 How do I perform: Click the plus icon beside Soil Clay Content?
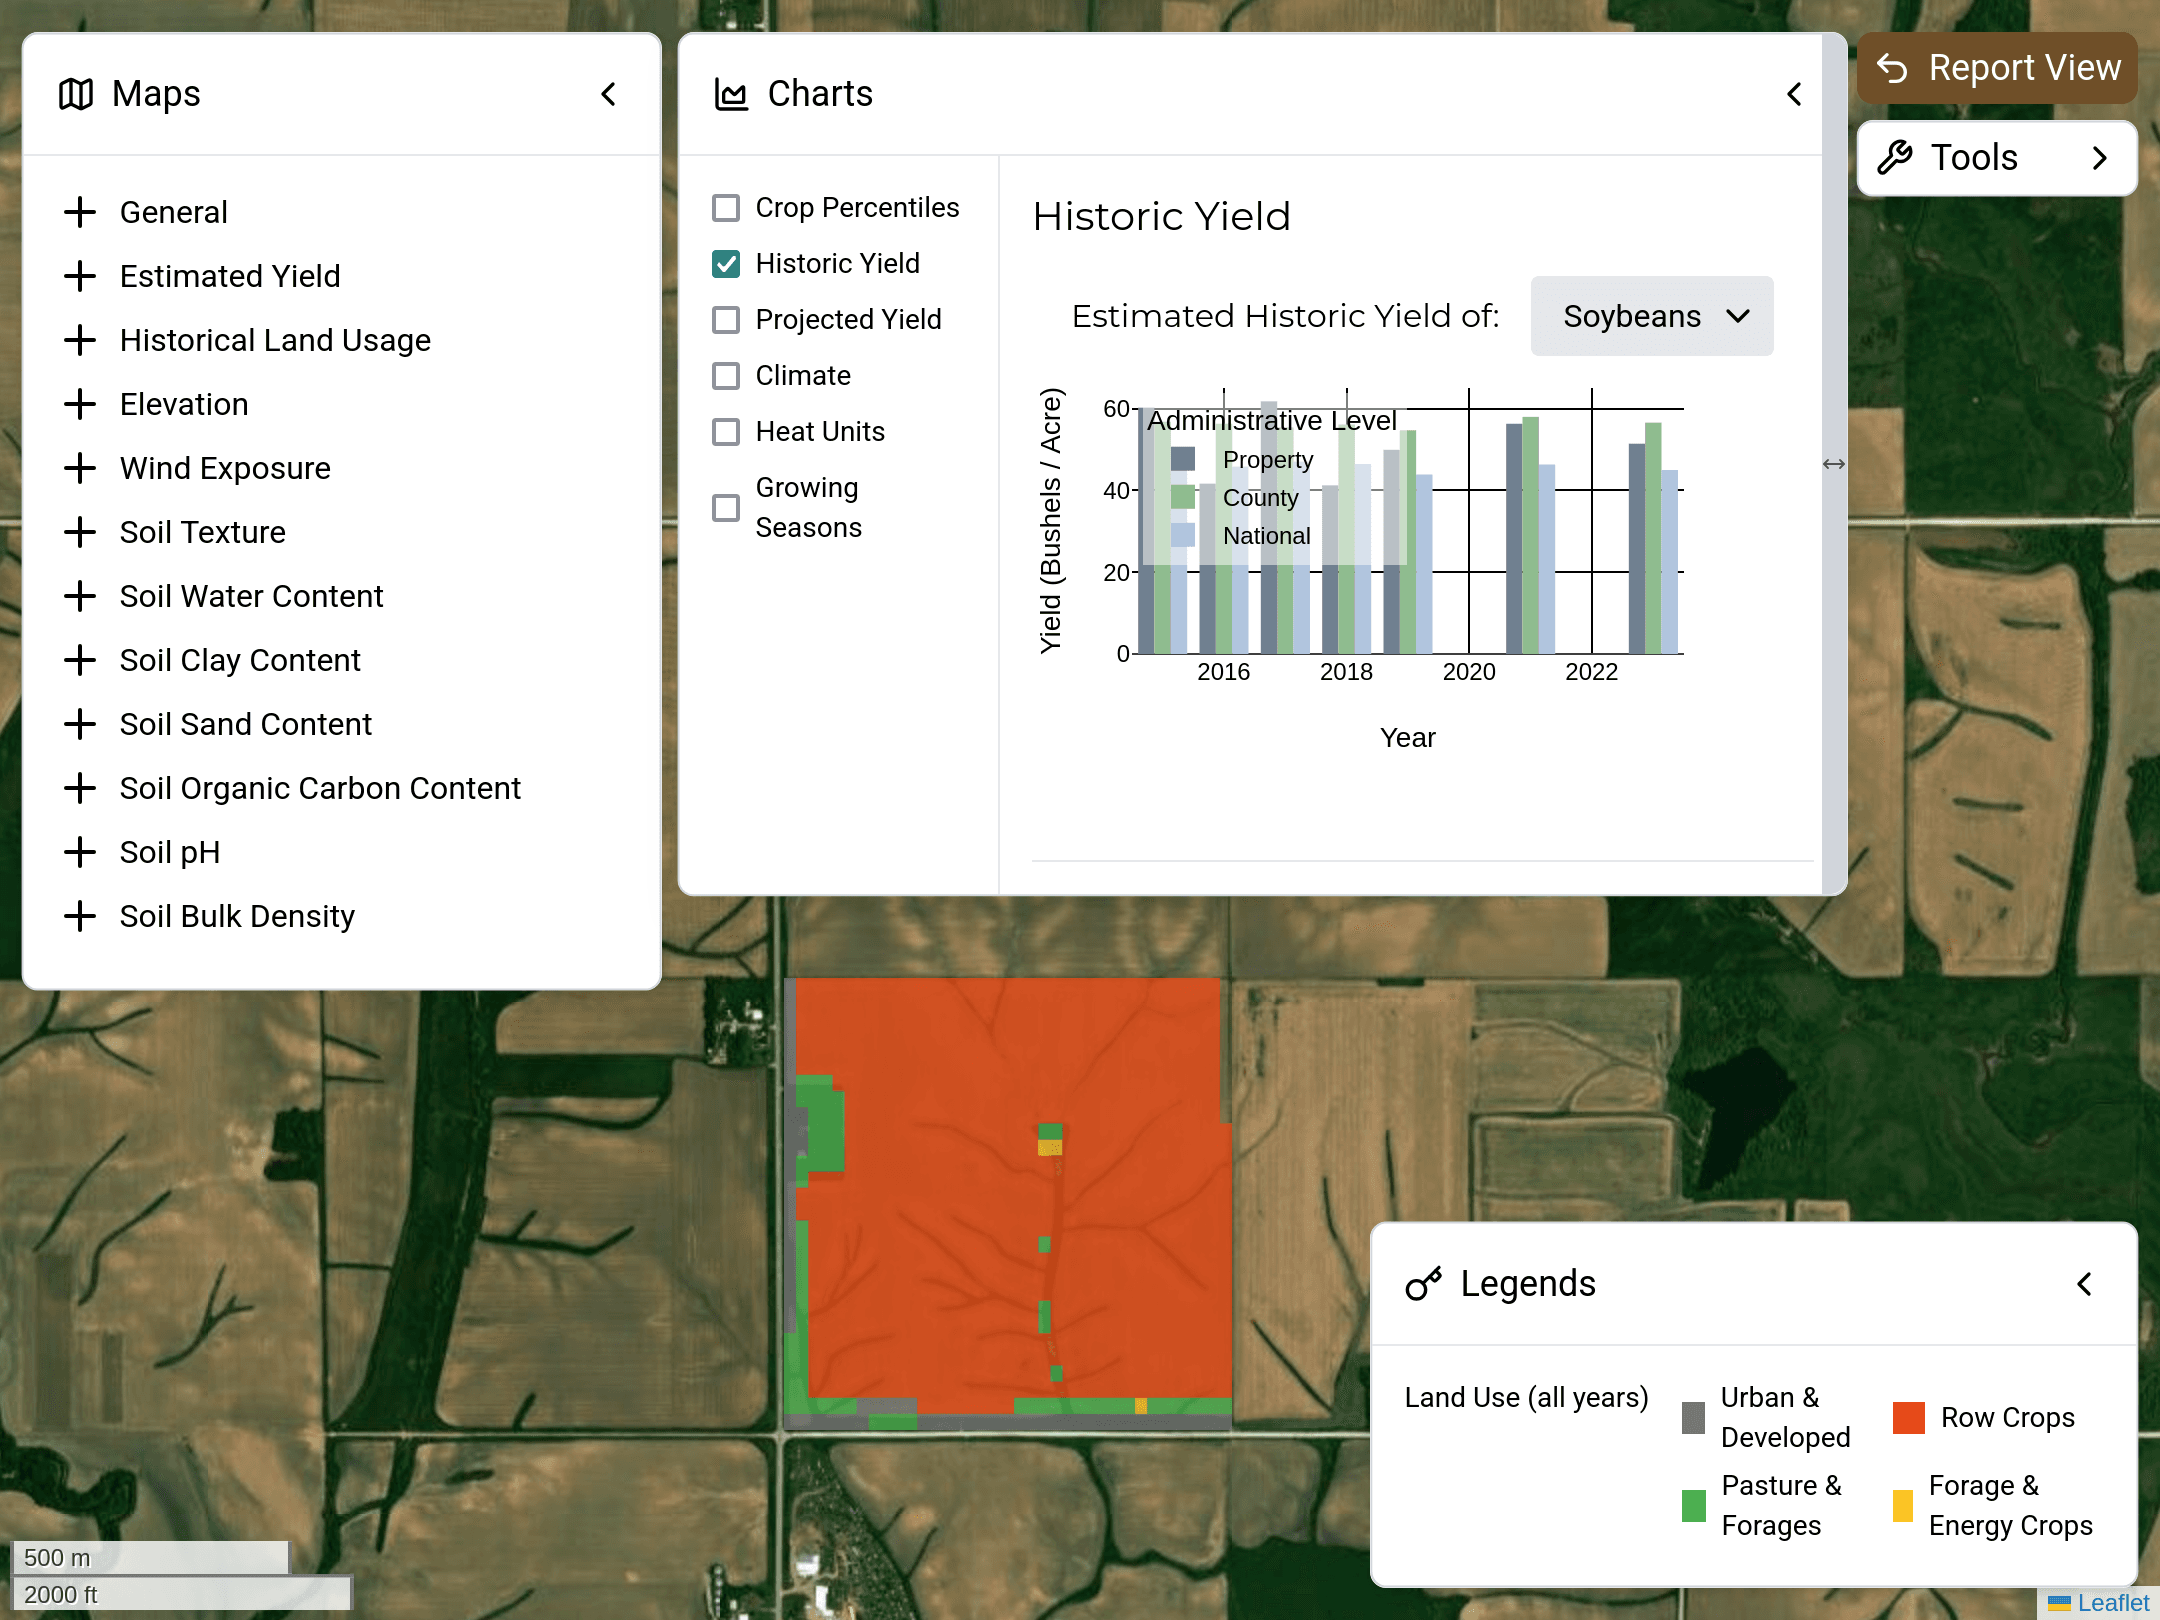(80, 660)
